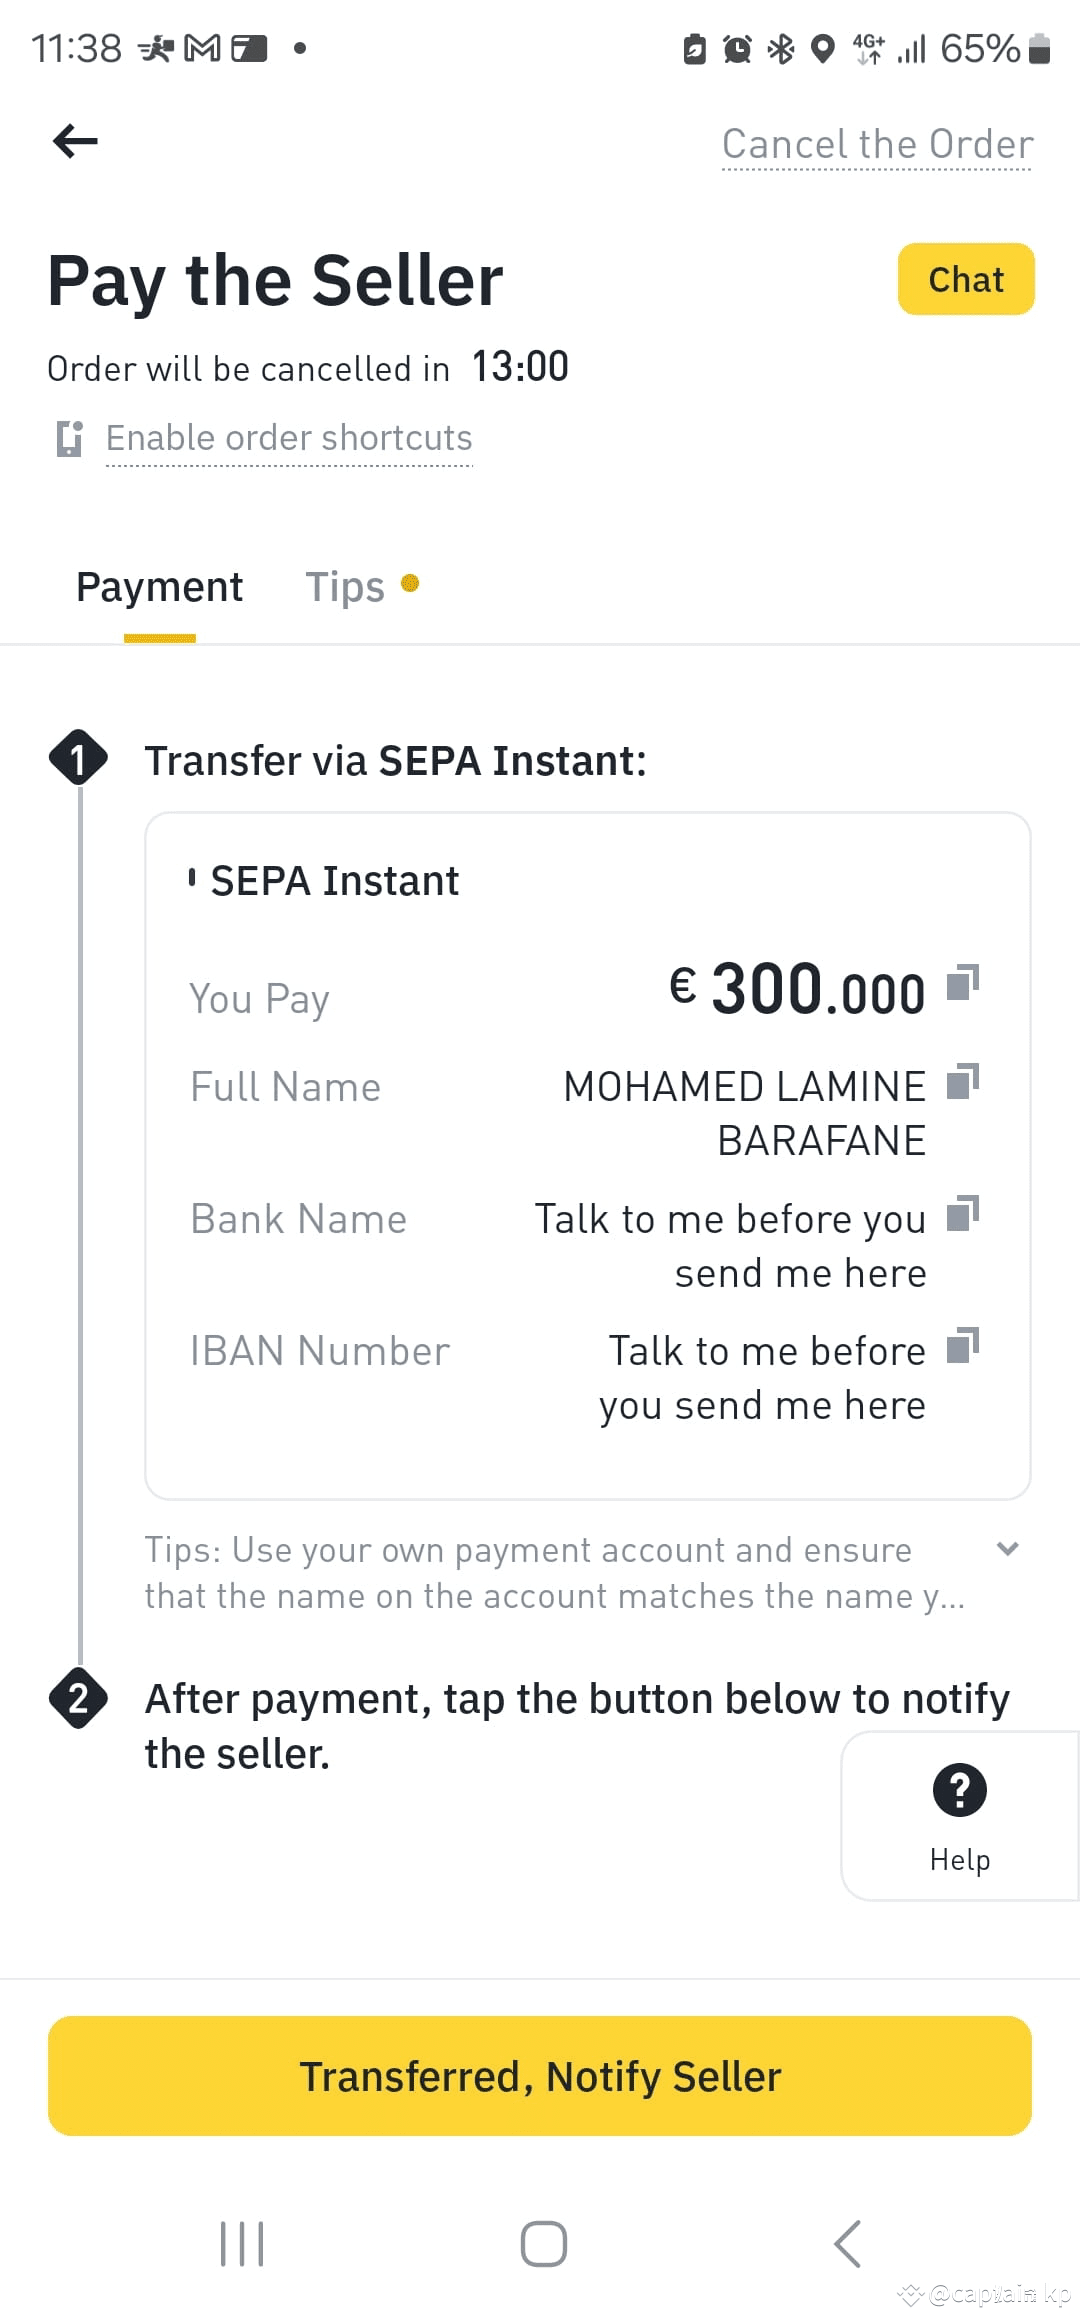Copy the Bank Name field value
Screen dimensions: 1080x2316
click(x=962, y=1213)
